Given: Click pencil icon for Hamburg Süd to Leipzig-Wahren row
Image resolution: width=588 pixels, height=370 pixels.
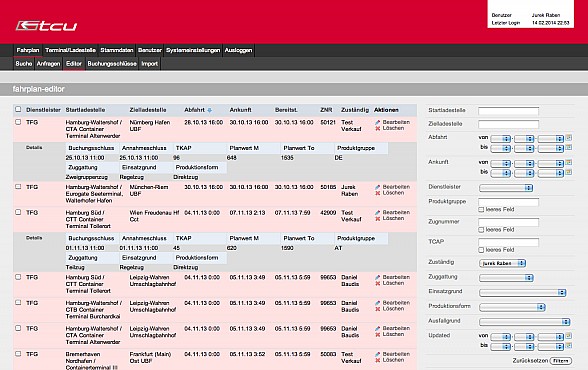Looking at the screenshot, I should [x=378, y=277].
